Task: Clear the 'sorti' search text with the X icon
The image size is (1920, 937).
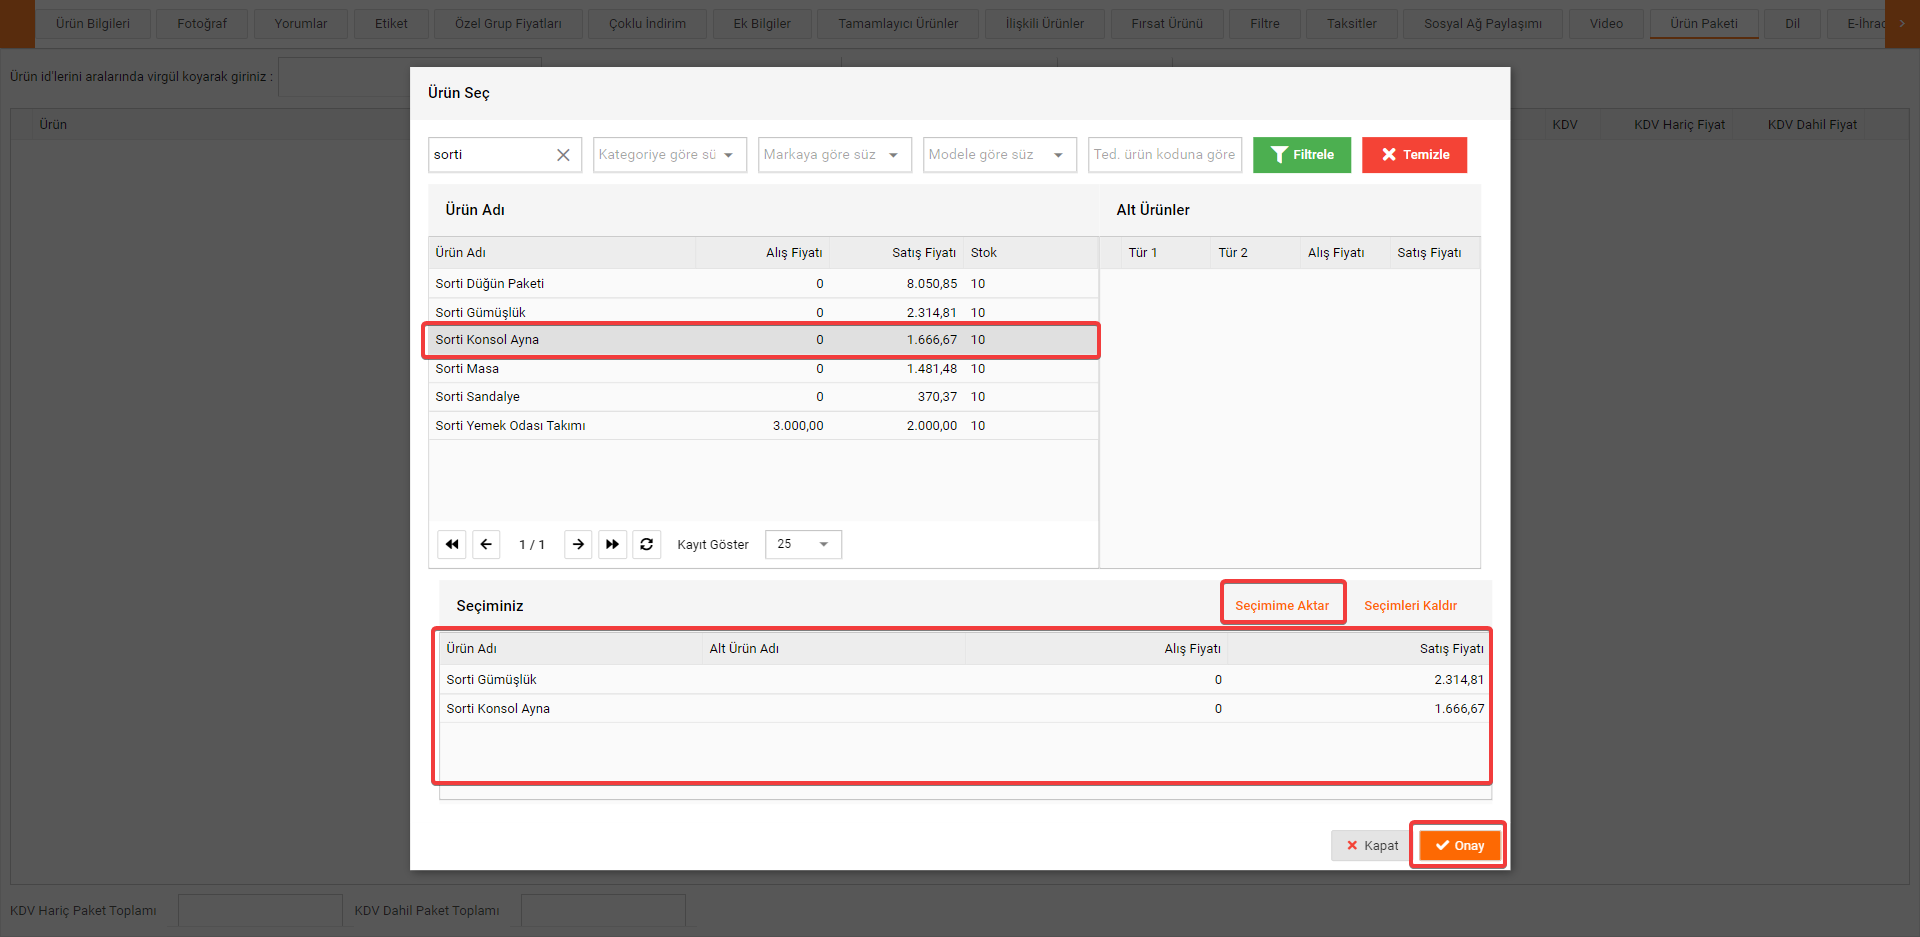Action: point(563,155)
